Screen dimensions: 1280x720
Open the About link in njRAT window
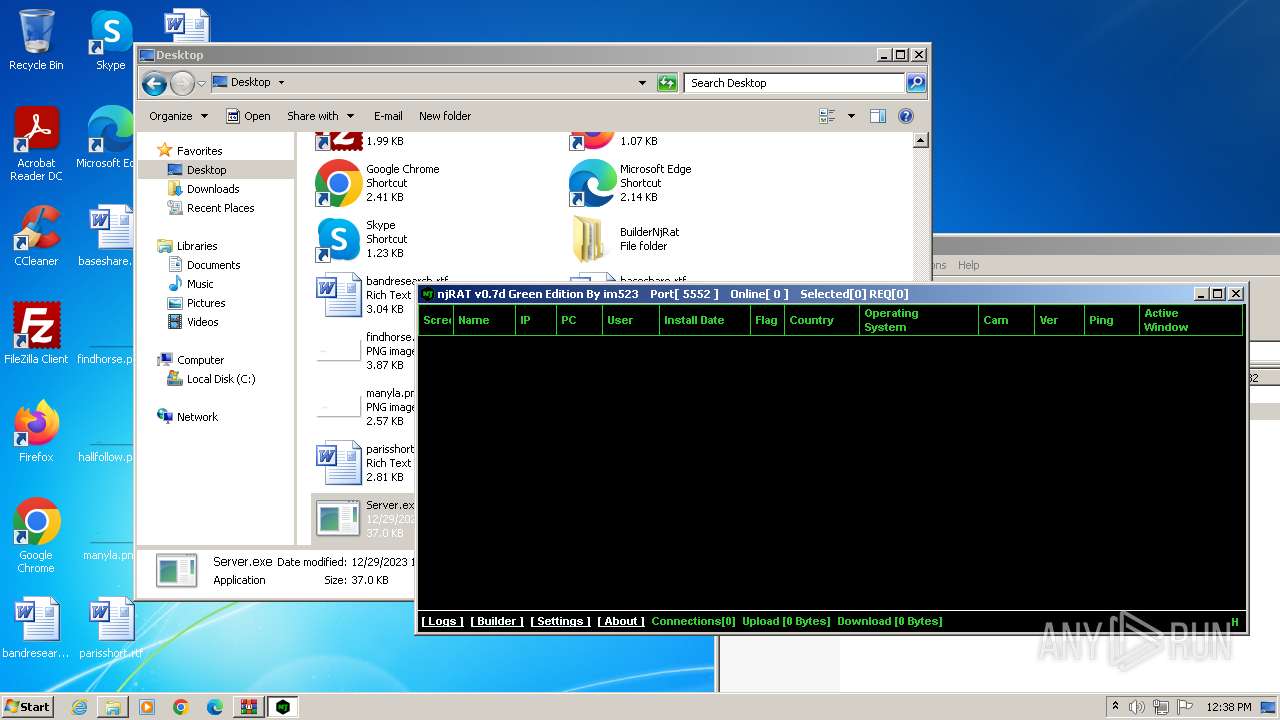[620, 622]
